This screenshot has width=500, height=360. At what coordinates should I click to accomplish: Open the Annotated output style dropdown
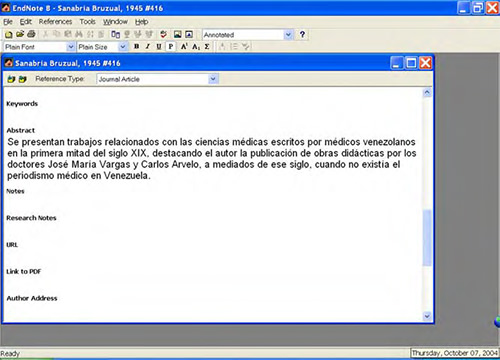[x=288, y=34]
